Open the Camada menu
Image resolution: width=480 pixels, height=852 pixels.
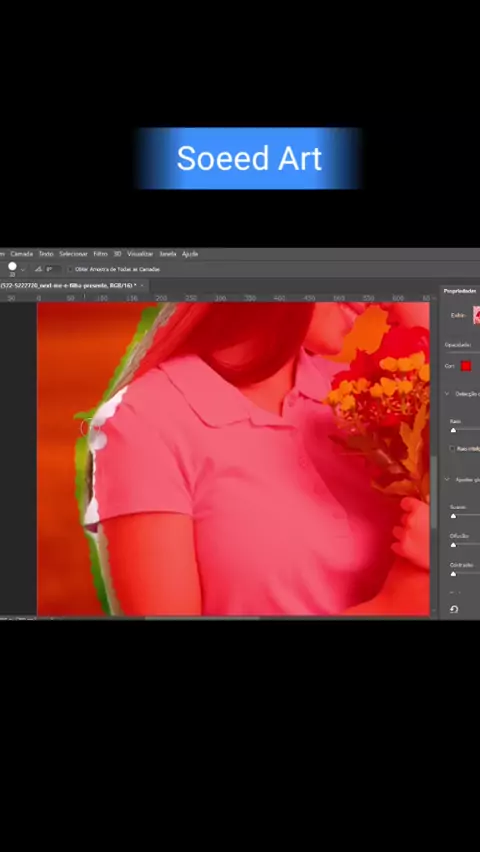tap(22, 254)
